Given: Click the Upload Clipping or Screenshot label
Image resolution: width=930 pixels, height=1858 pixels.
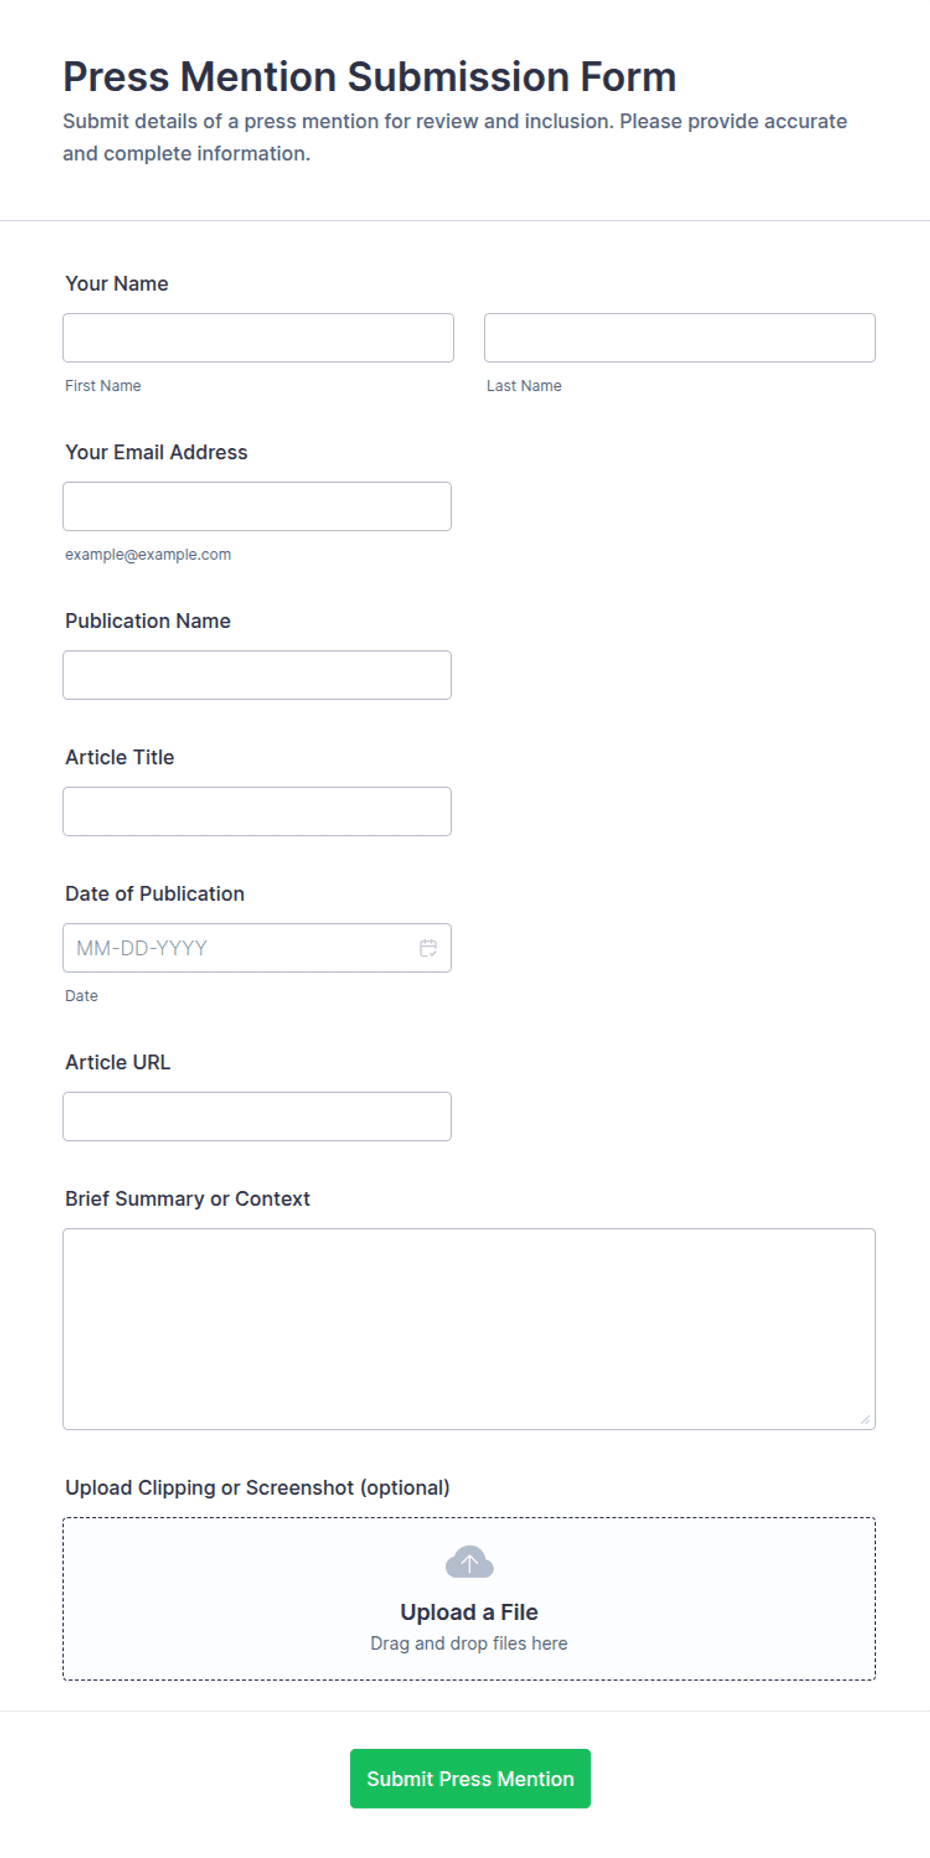Looking at the screenshot, I should point(257,1488).
